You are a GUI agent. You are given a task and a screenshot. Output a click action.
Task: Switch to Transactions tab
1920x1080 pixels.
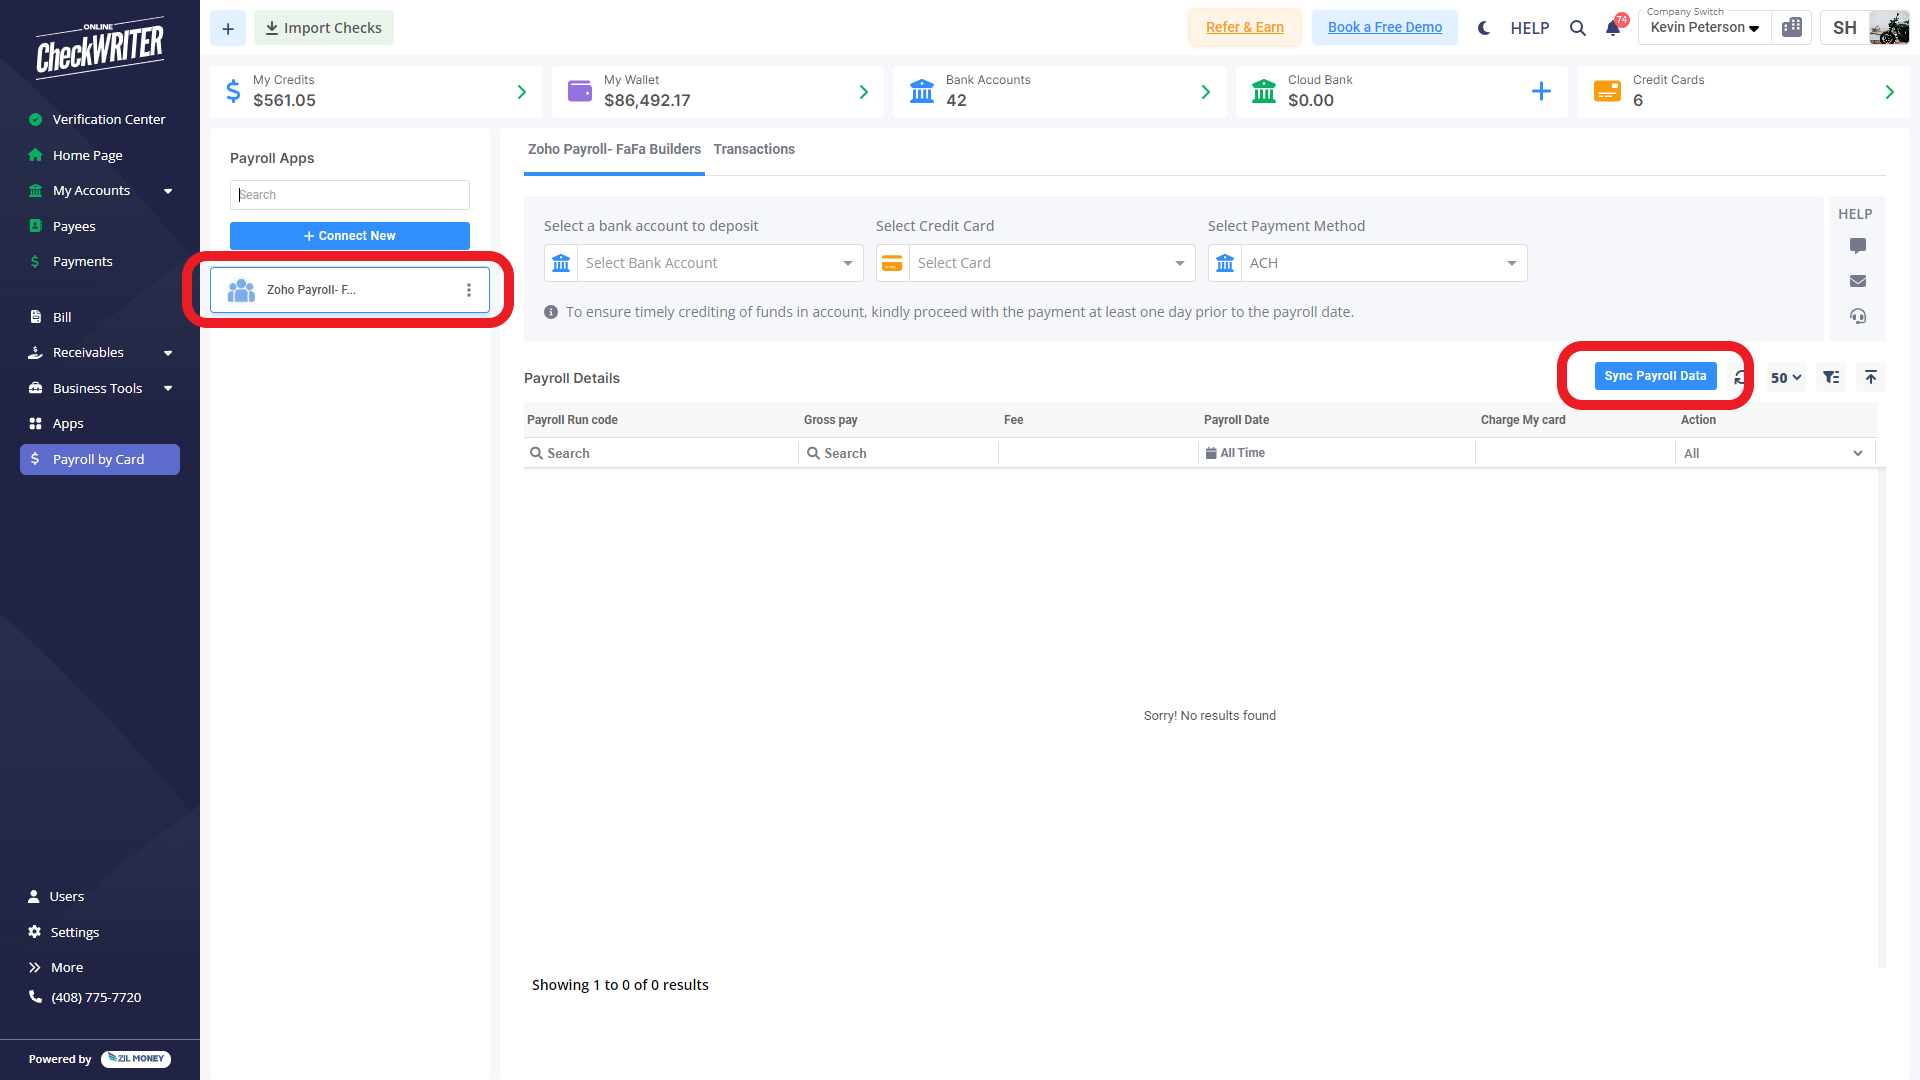(x=754, y=150)
